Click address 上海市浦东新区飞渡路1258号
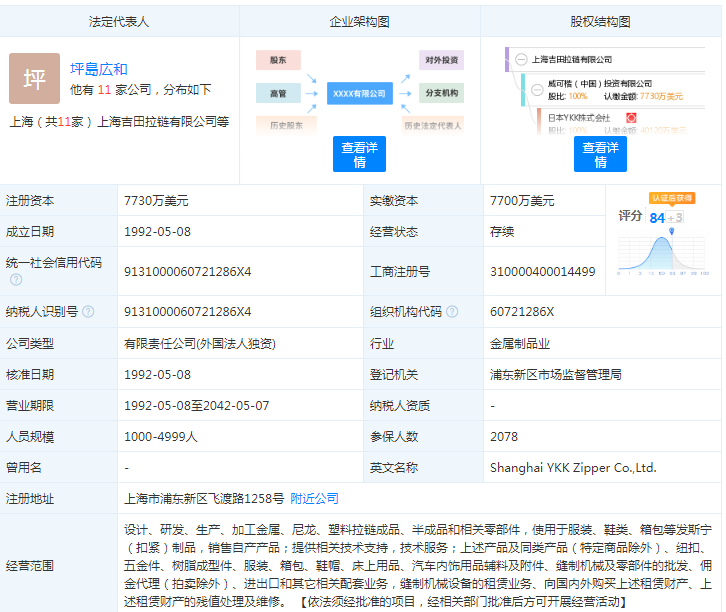 [x=204, y=499]
